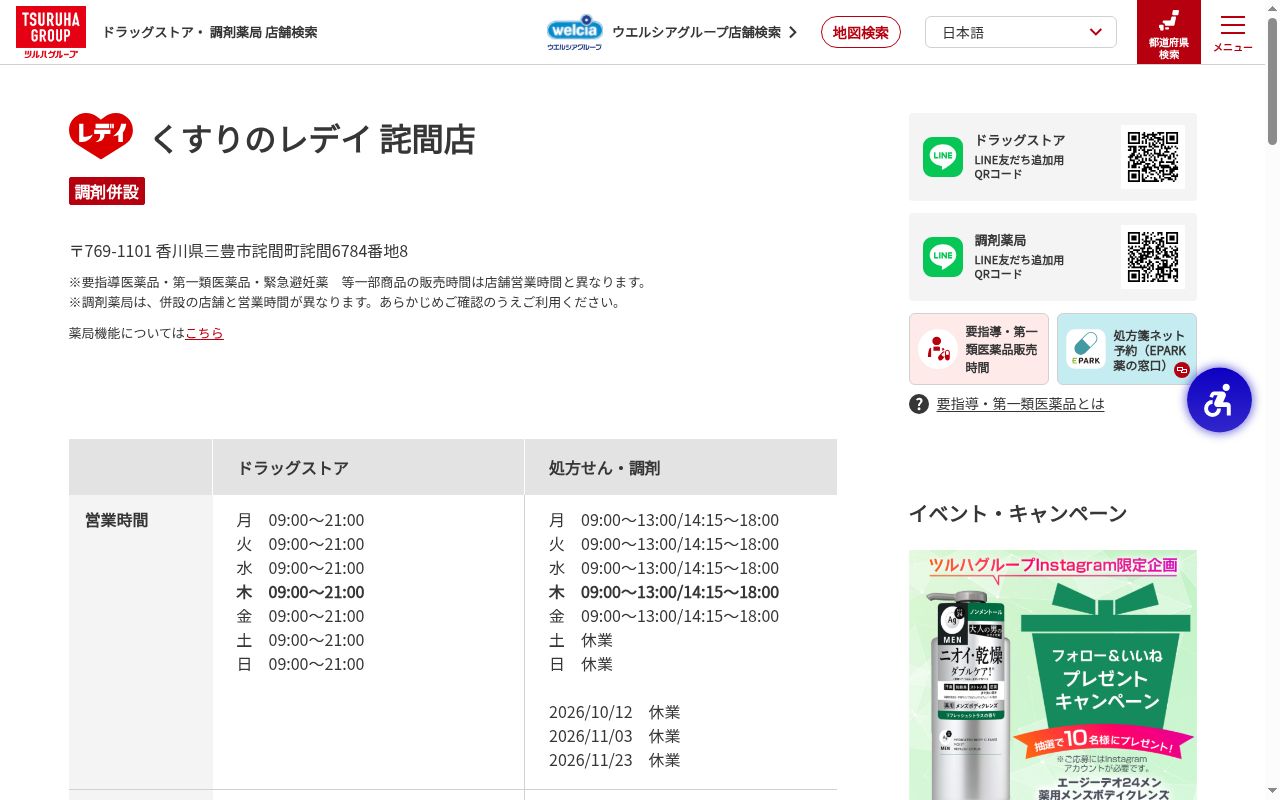Open the Instagram present campaign banner
Viewport: 1280px width, 800px height.
(1053, 675)
